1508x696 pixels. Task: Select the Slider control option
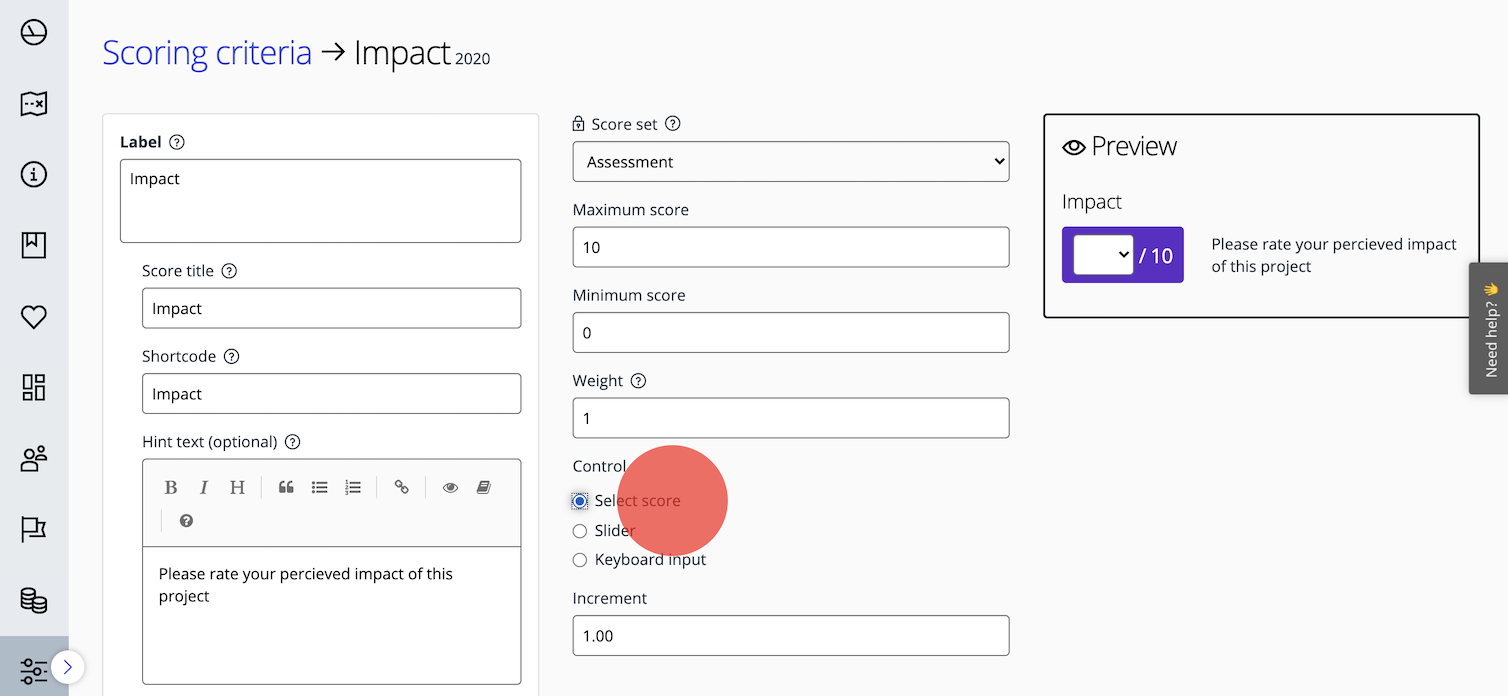pyautogui.click(x=580, y=531)
